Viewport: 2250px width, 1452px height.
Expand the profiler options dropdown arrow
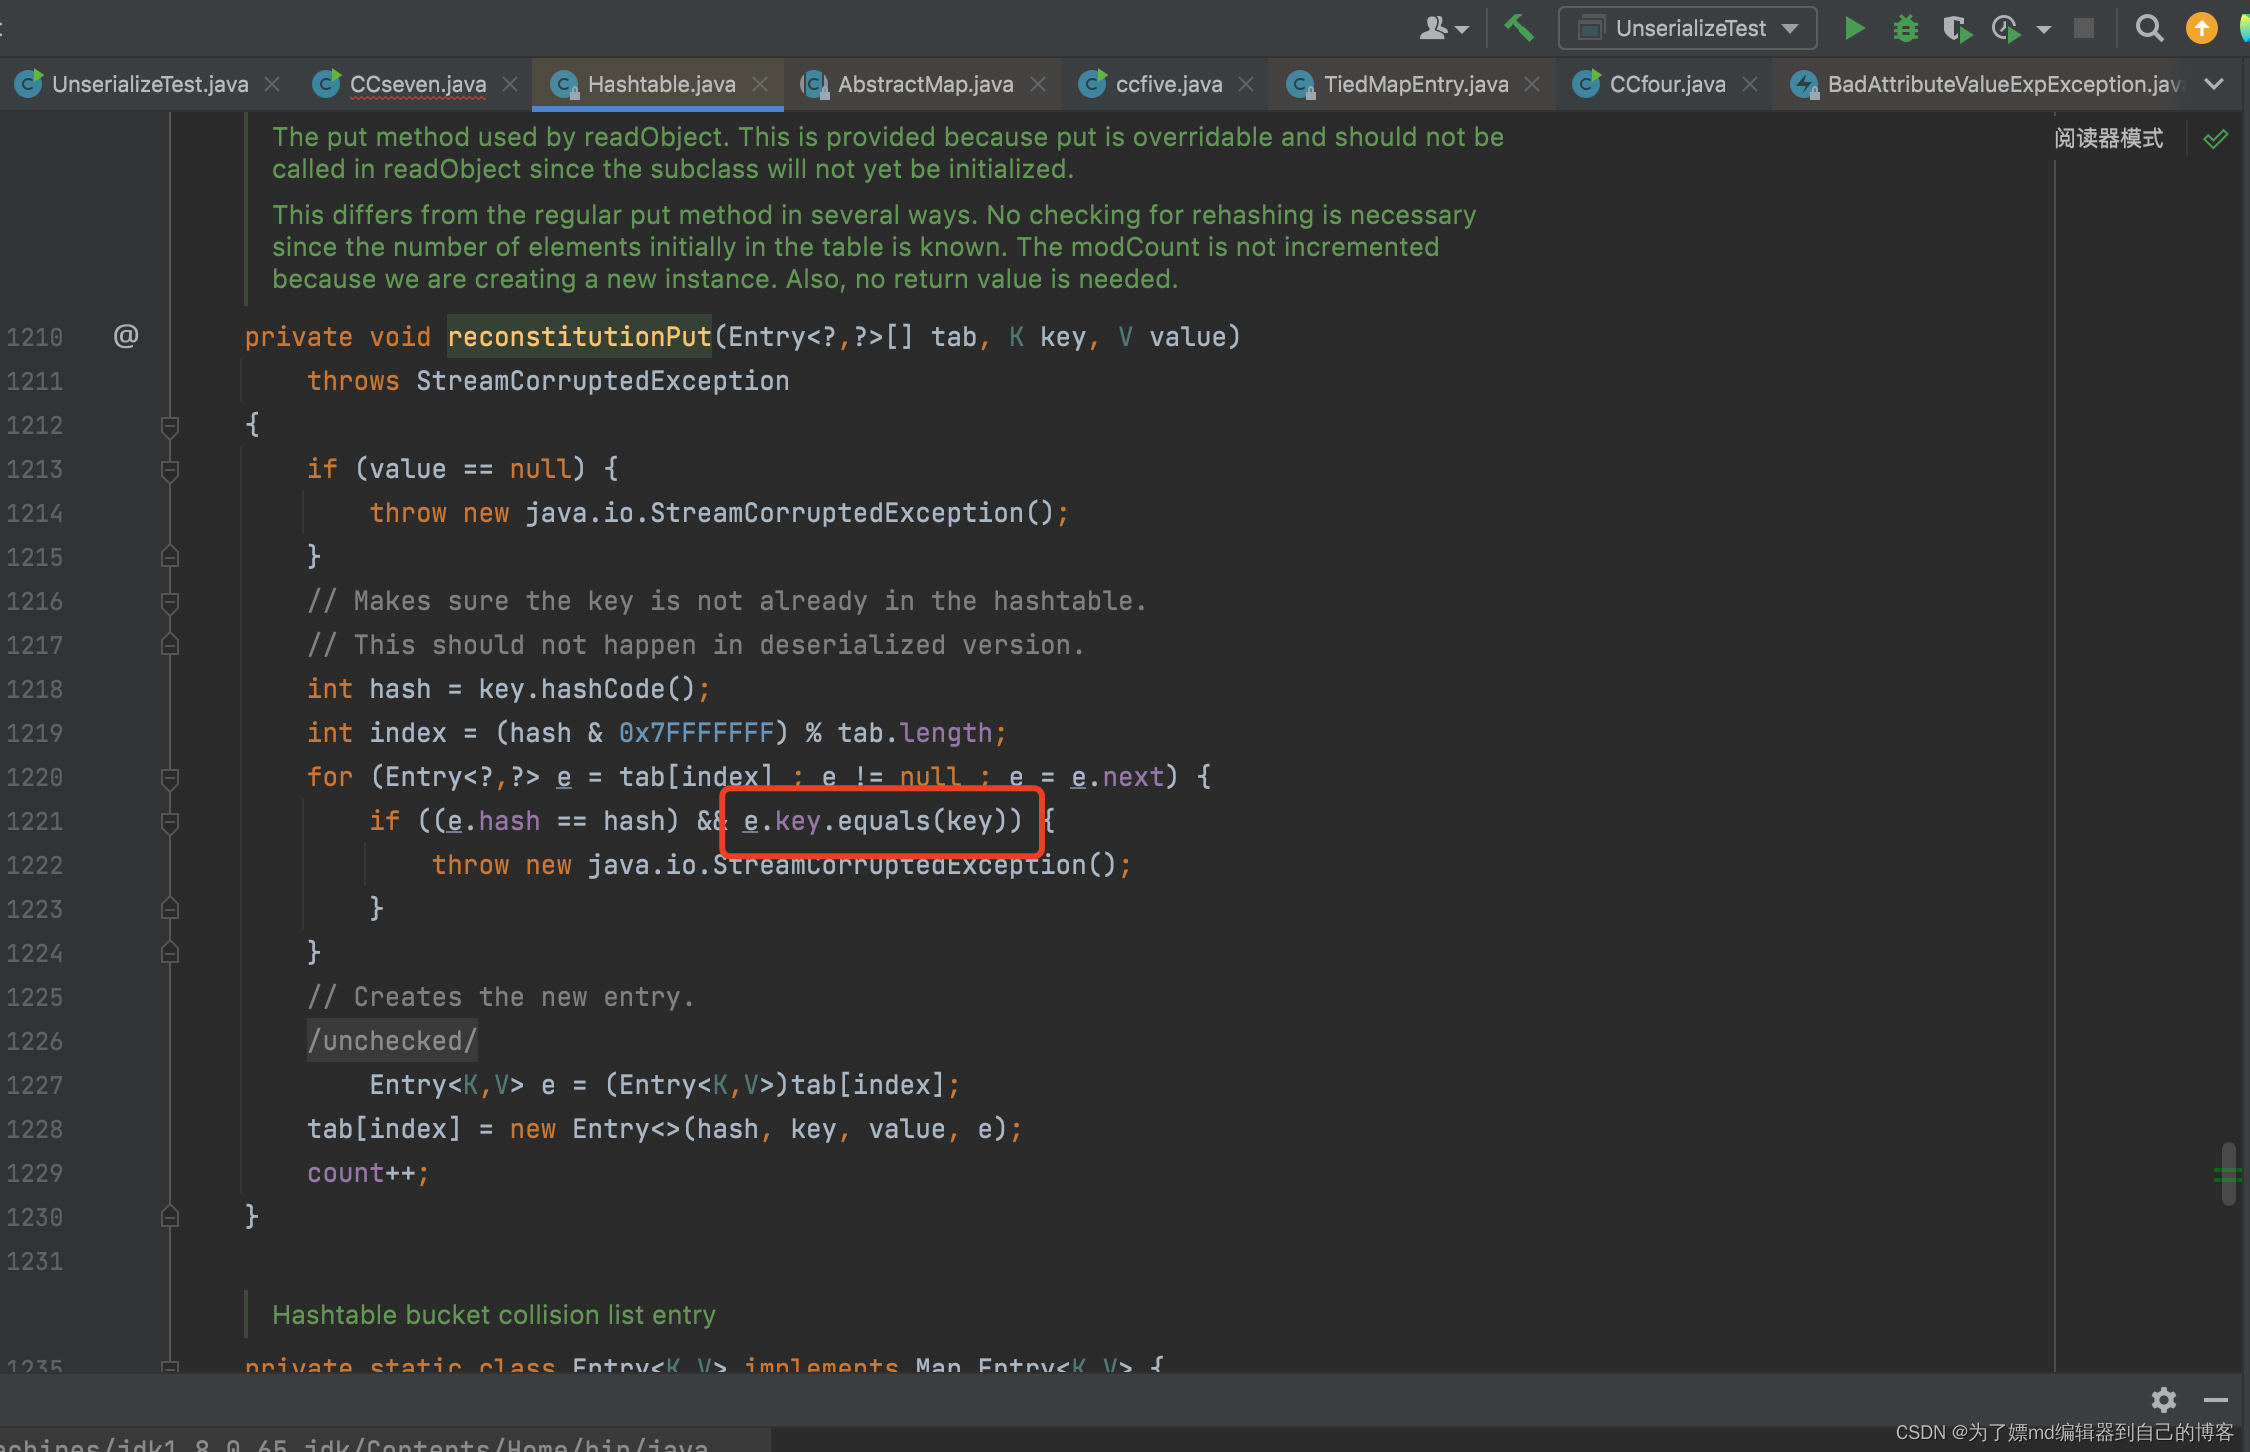coord(2044,30)
